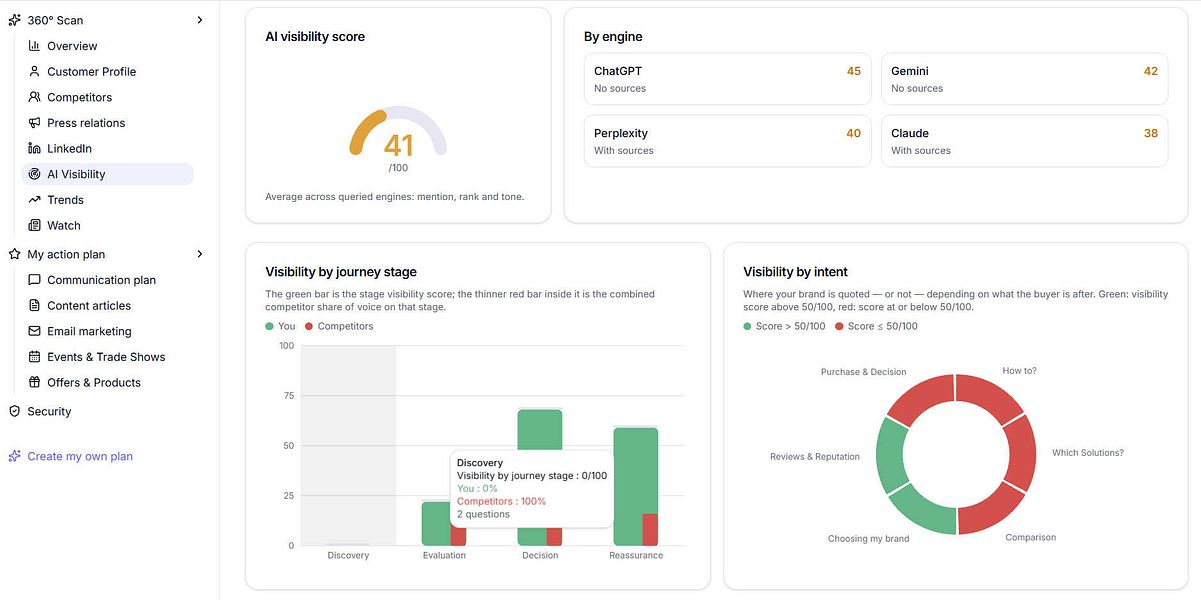Toggle the You legend in journey stage chart
1201x600 pixels.
coord(280,326)
